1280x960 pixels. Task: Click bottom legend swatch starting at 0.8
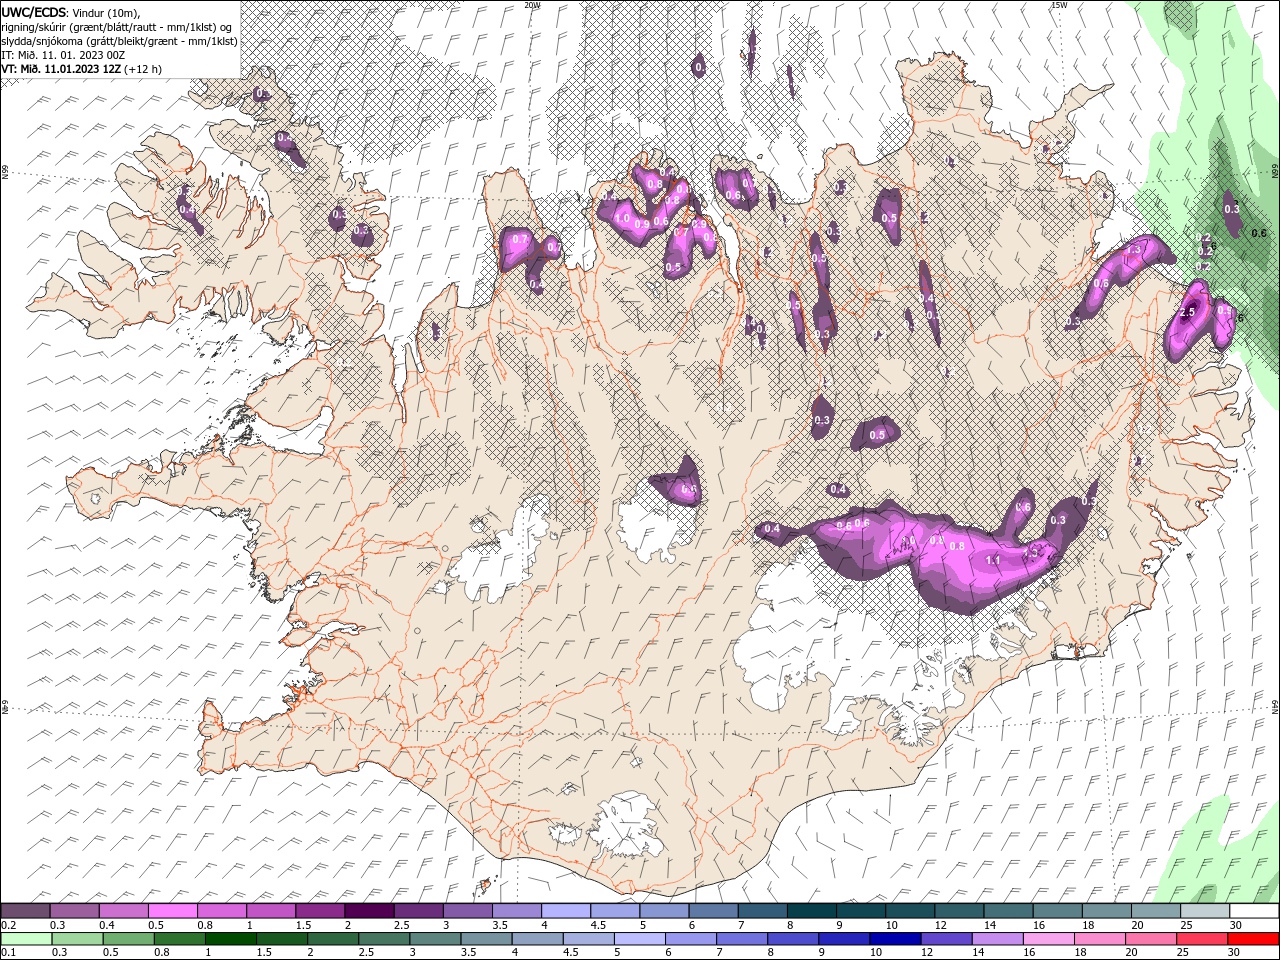(x=180, y=939)
